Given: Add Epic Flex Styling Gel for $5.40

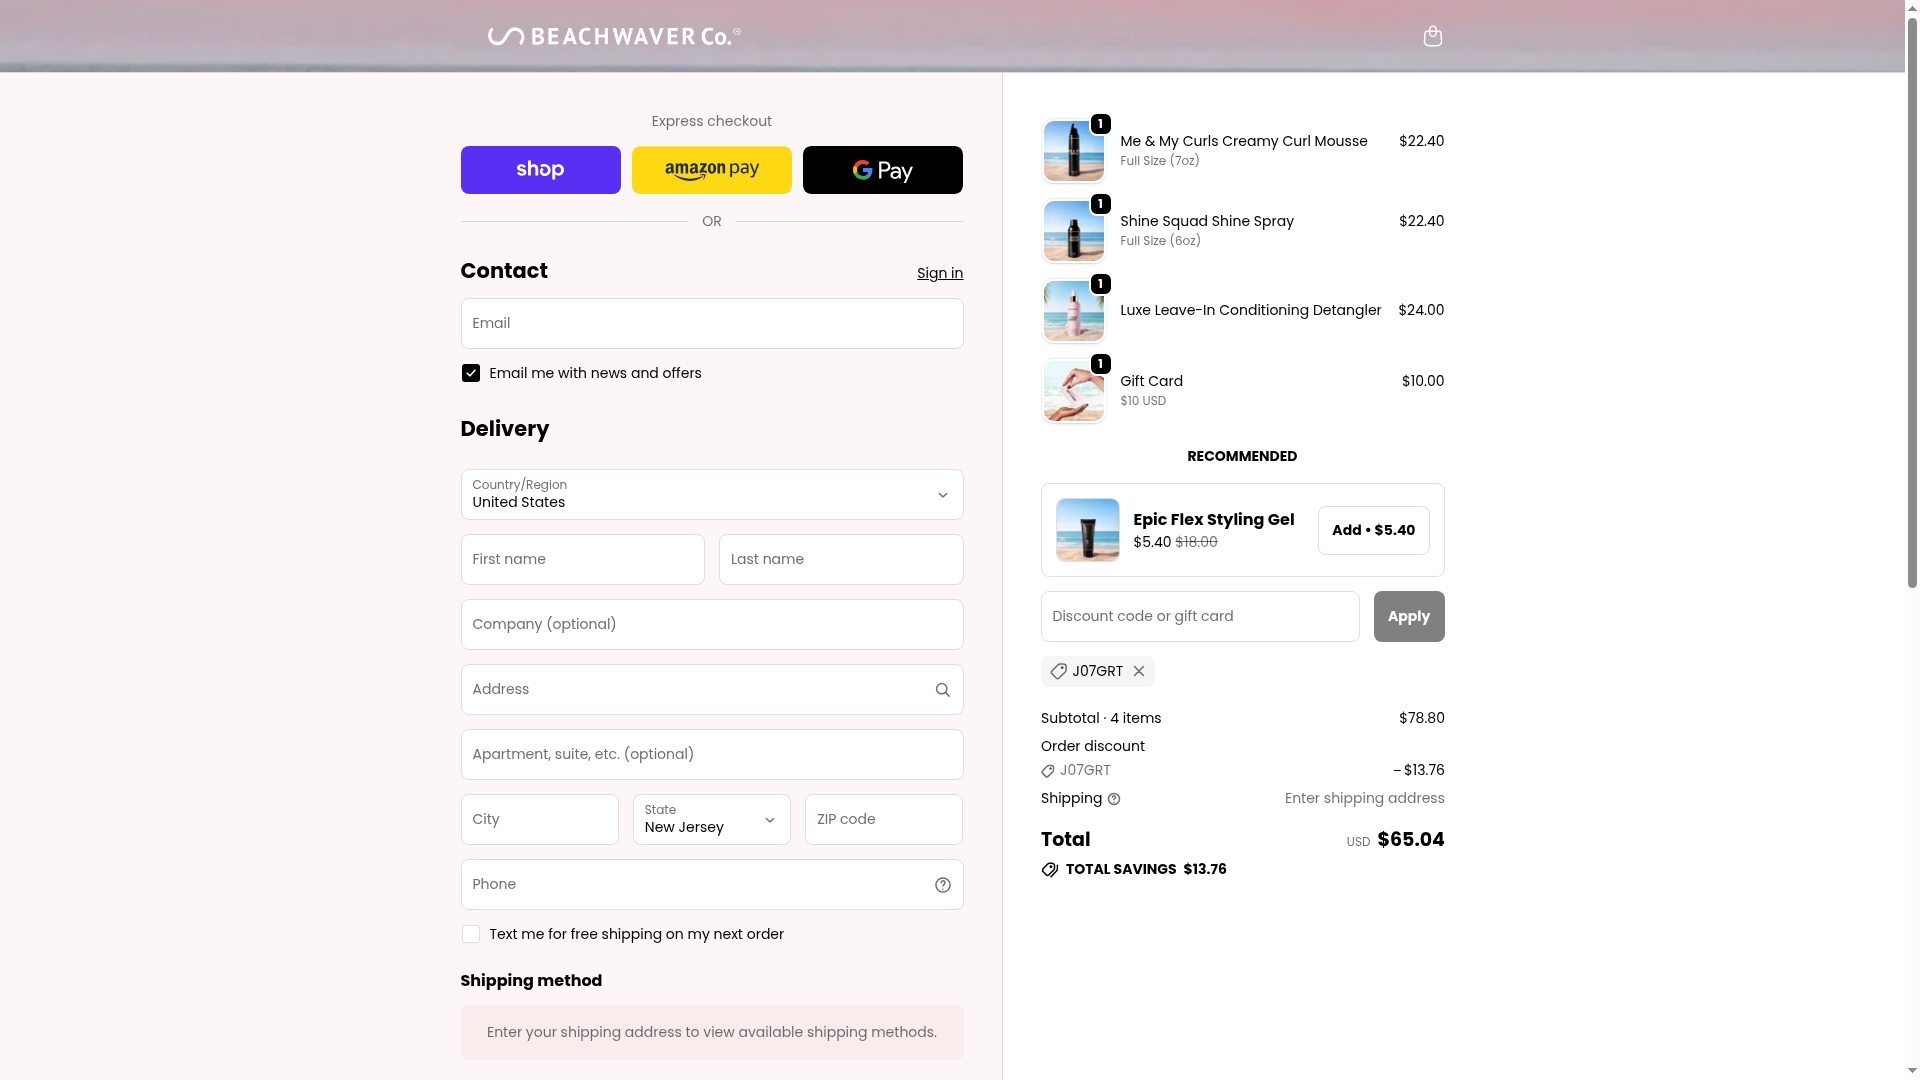Looking at the screenshot, I should [1373, 530].
